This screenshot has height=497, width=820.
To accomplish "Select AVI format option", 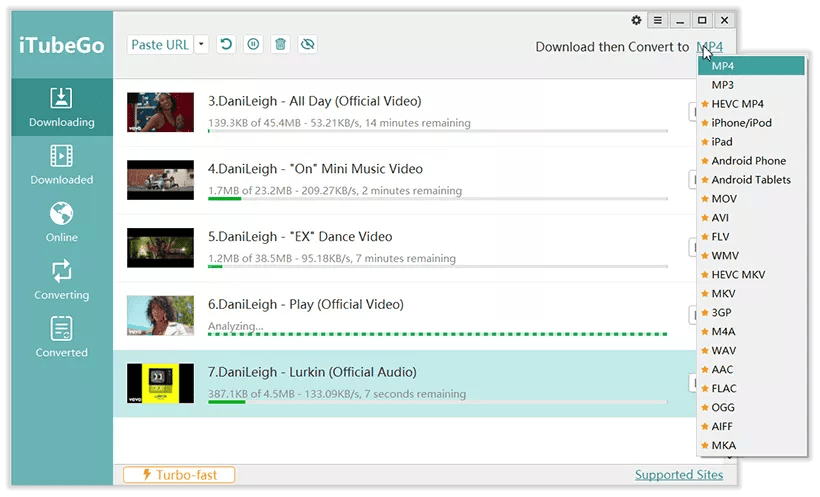I will [751, 218].
